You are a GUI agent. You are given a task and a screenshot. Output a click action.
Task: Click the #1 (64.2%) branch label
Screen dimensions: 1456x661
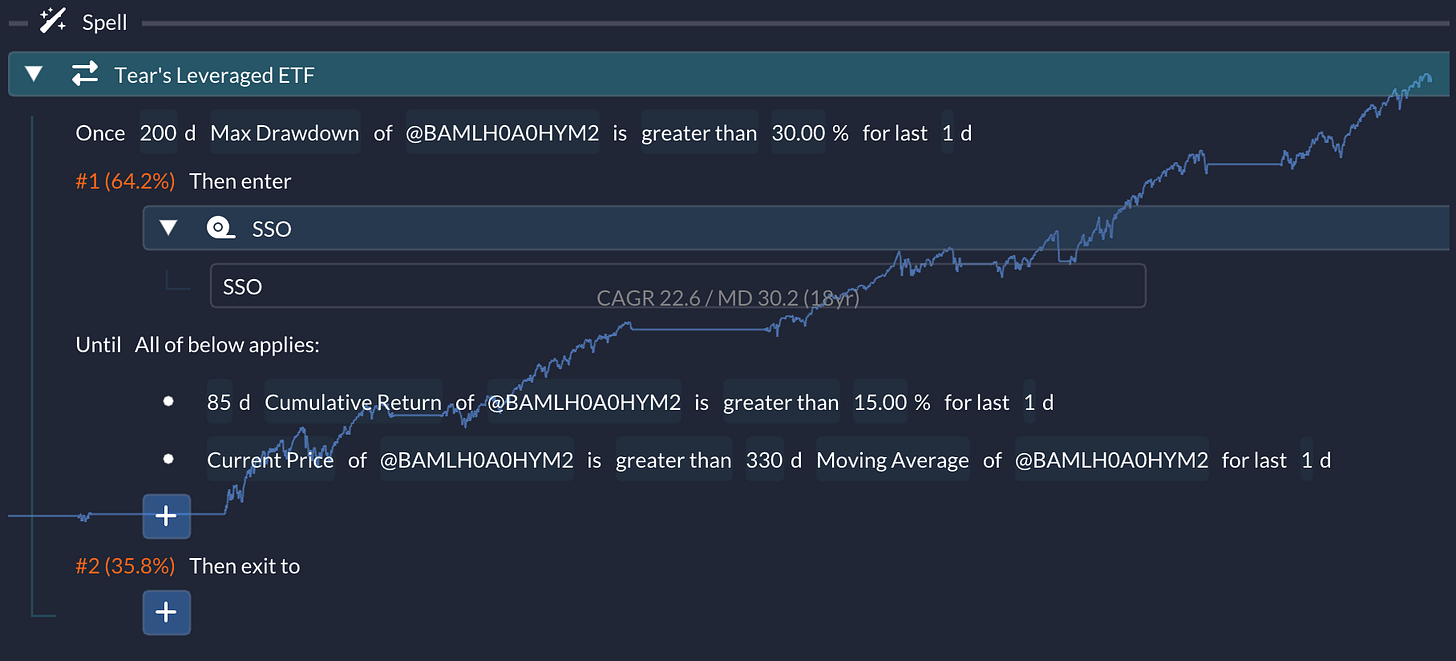click(125, 181)
